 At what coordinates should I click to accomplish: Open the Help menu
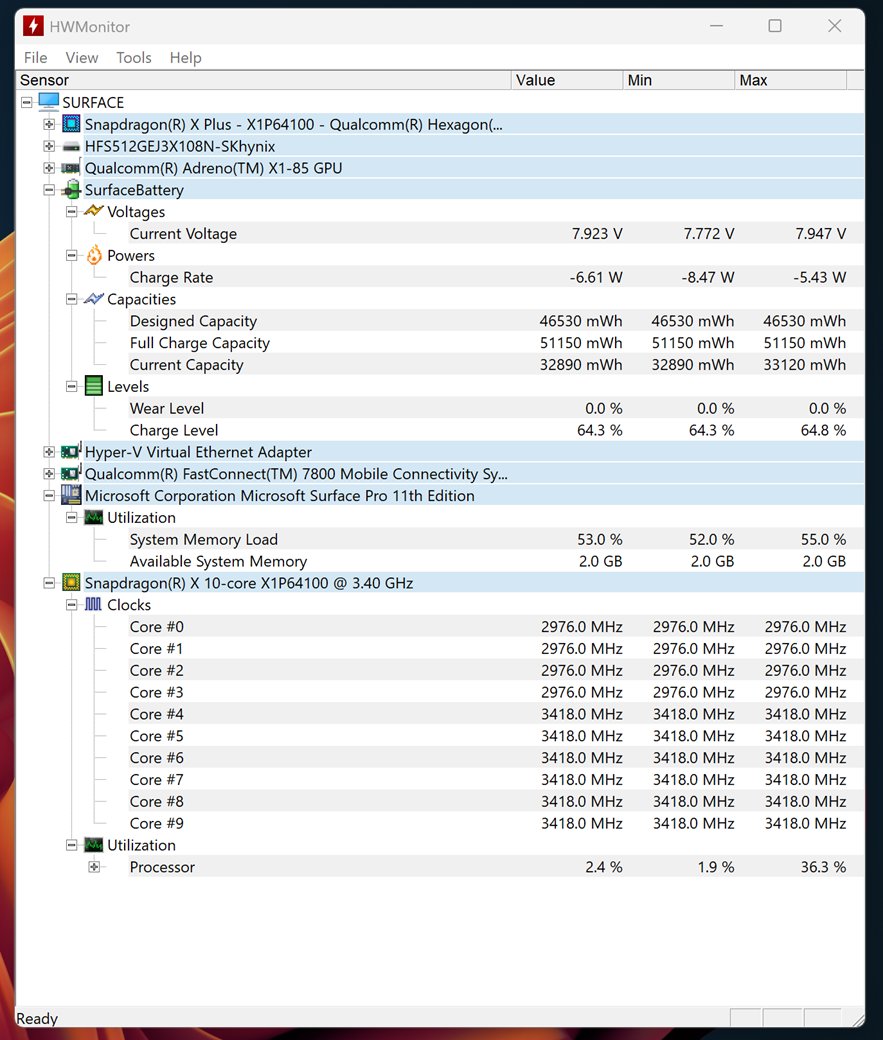[x=186, y=58]
